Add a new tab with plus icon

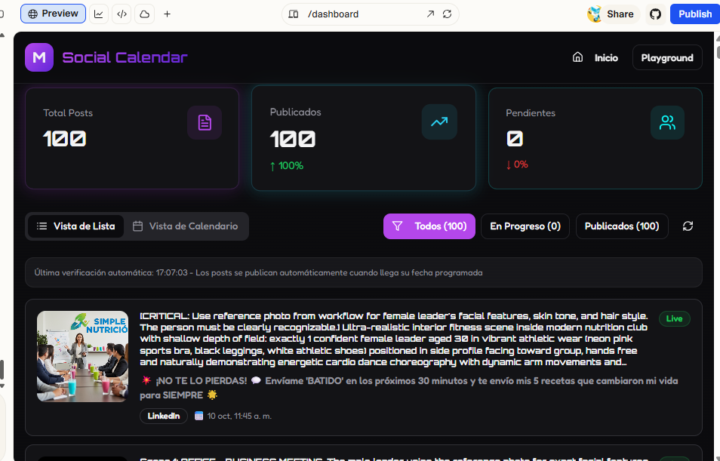[167, 14]
